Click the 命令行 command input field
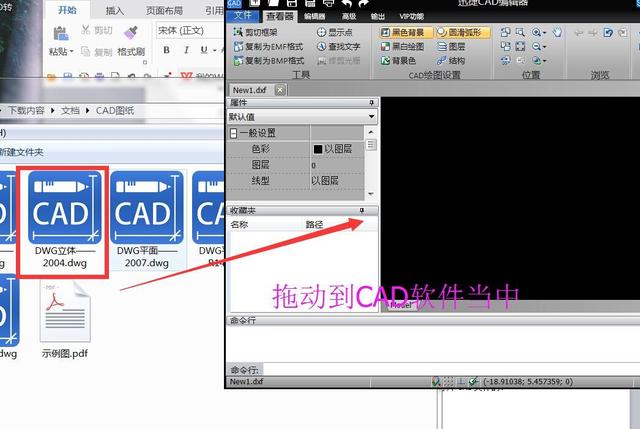640x429 pixels. [x=451, y=370]
